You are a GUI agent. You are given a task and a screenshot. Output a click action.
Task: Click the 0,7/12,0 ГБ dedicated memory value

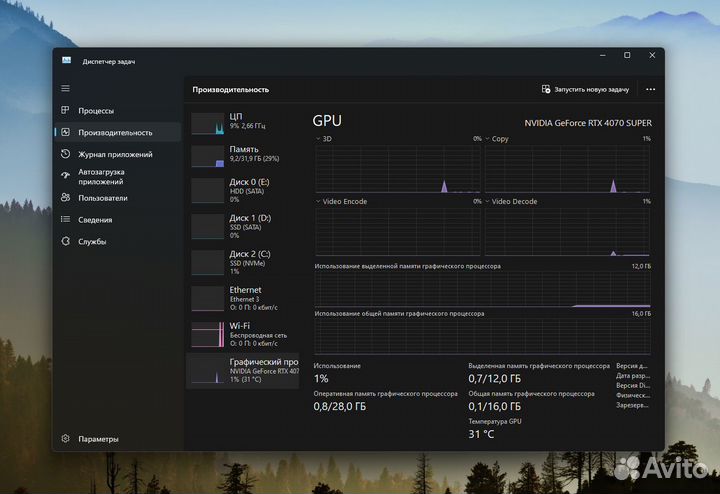click(x=495, y=379)
